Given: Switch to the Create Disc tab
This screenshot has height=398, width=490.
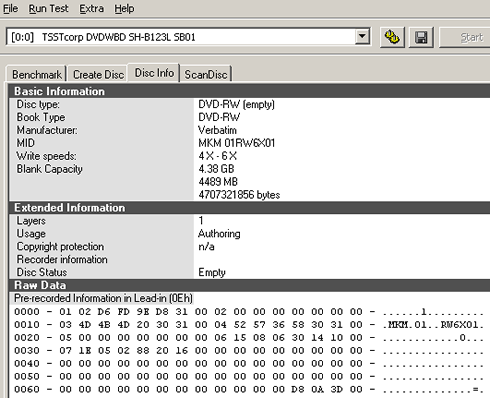Looking at the screenshot, I should click(x=98, y=74).
